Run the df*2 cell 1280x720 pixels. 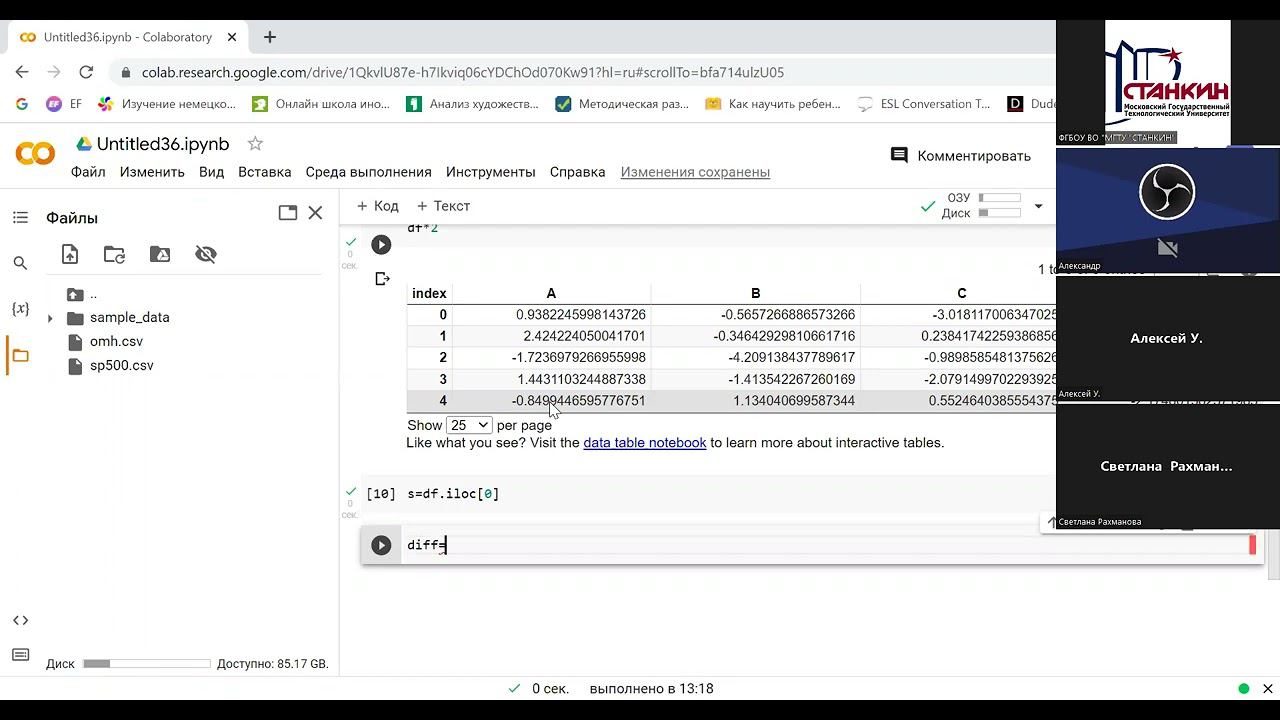381,244
